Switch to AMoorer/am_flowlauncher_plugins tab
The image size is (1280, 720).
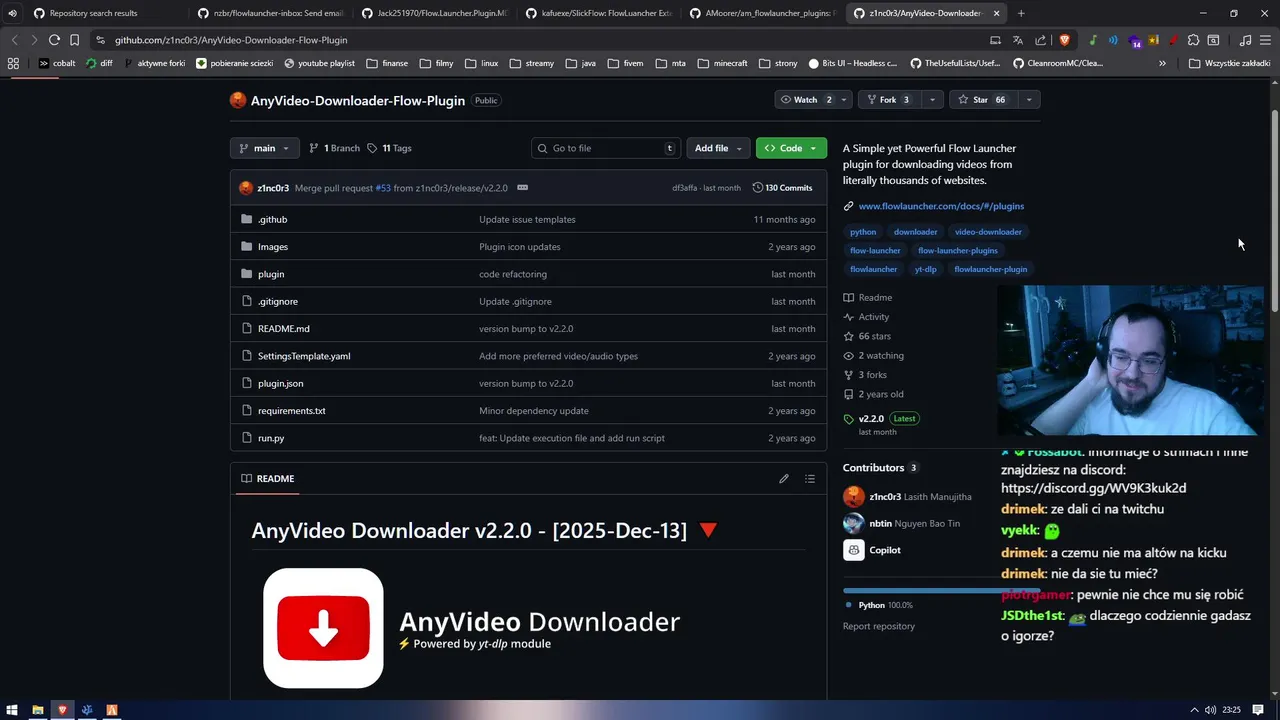[762, 13]
